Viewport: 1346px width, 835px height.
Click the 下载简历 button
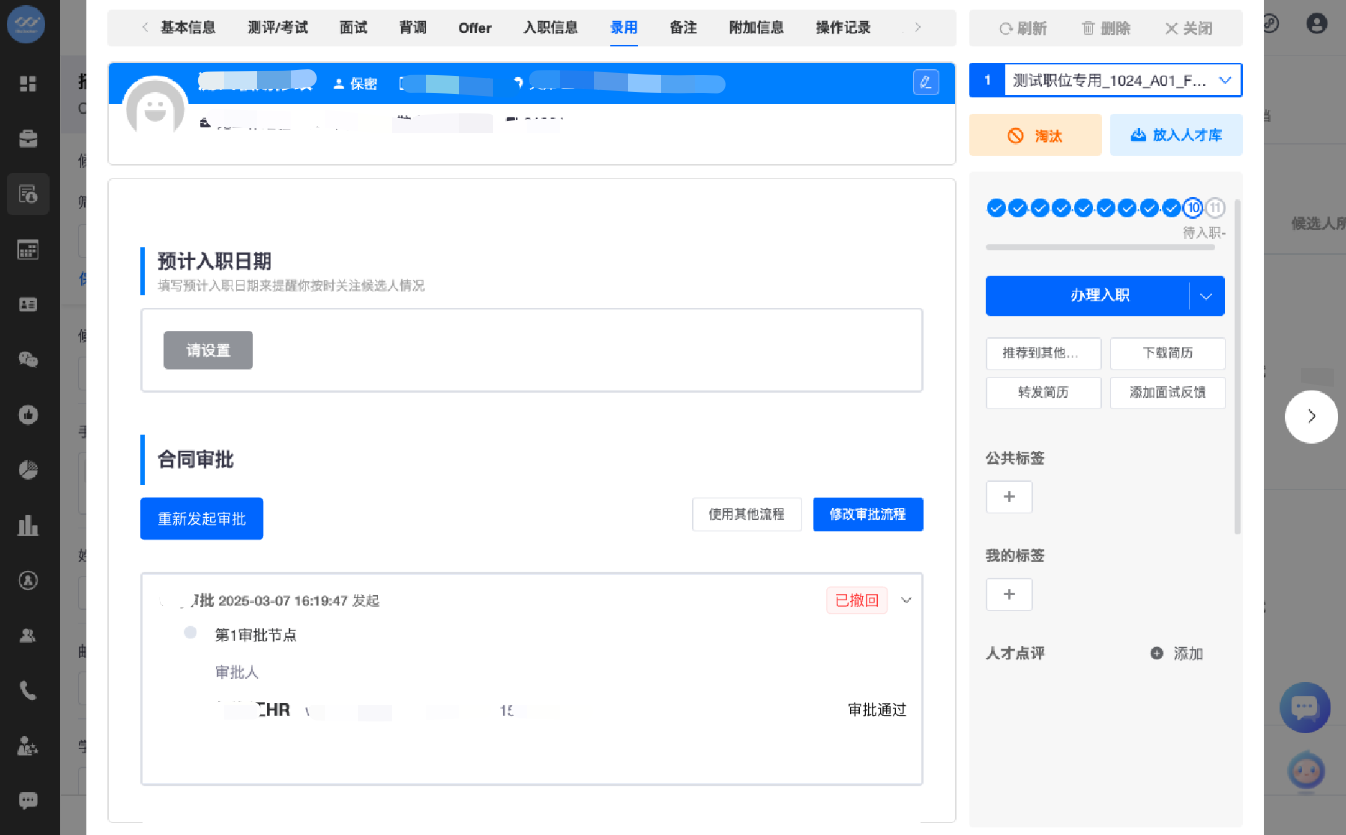(x=1168, y=353)
